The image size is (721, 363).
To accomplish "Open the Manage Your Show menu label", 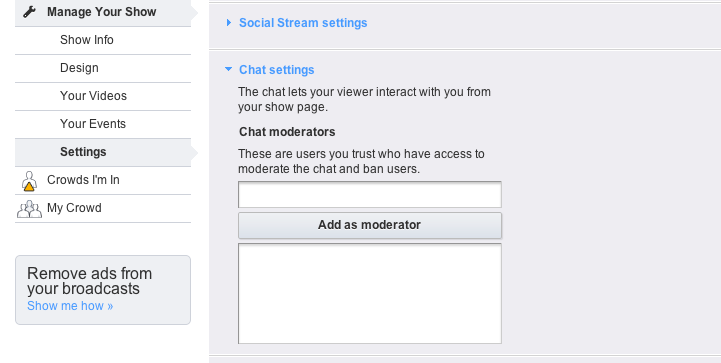I will tap(102, 12).
